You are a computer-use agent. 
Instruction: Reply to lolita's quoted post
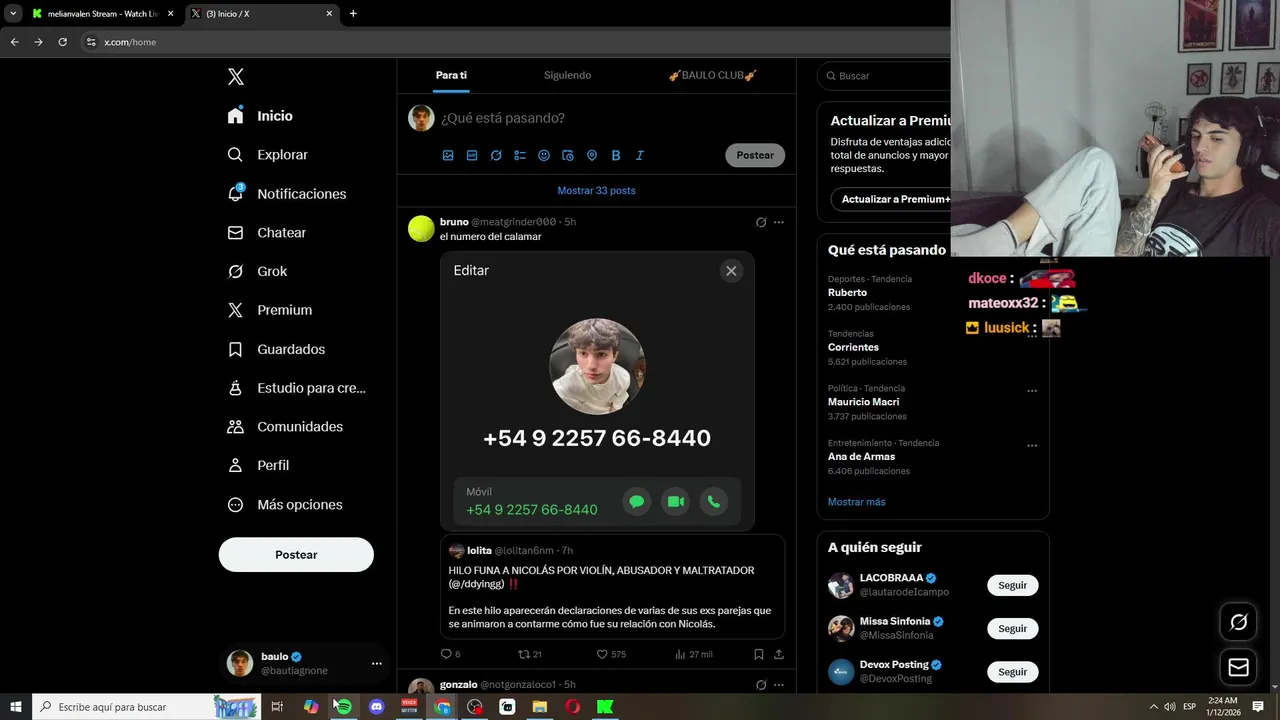click(446, 654)
